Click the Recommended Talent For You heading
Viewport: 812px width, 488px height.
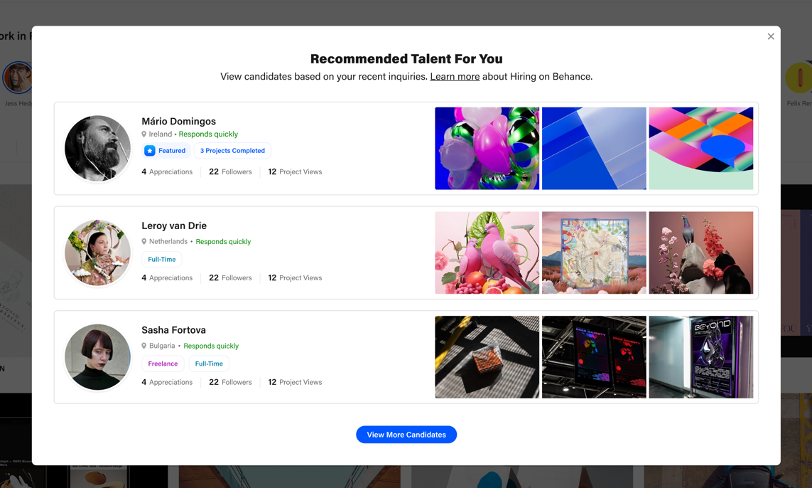click(x=407, y=59)
